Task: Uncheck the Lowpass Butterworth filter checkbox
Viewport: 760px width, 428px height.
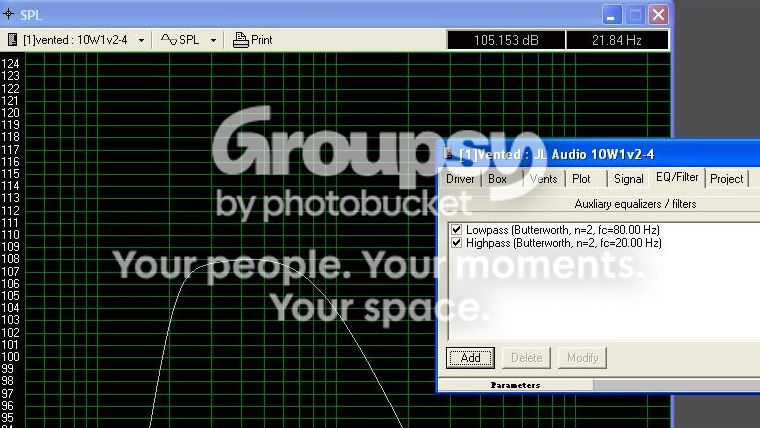Action: click(456, 230)
